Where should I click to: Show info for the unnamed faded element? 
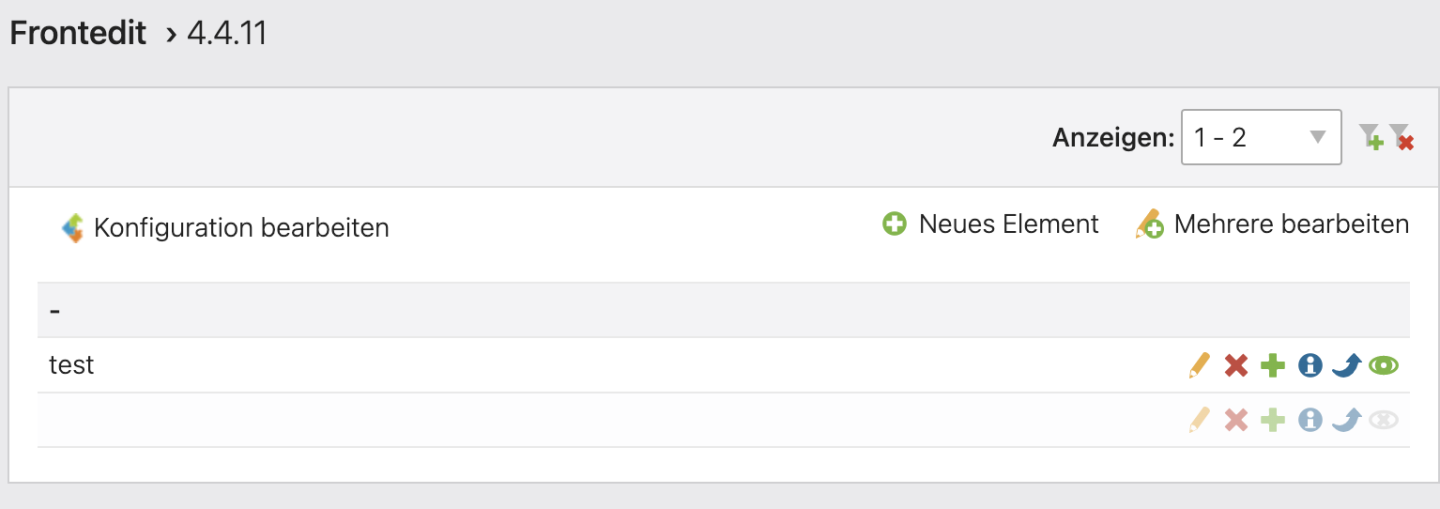pos(1310,420)
